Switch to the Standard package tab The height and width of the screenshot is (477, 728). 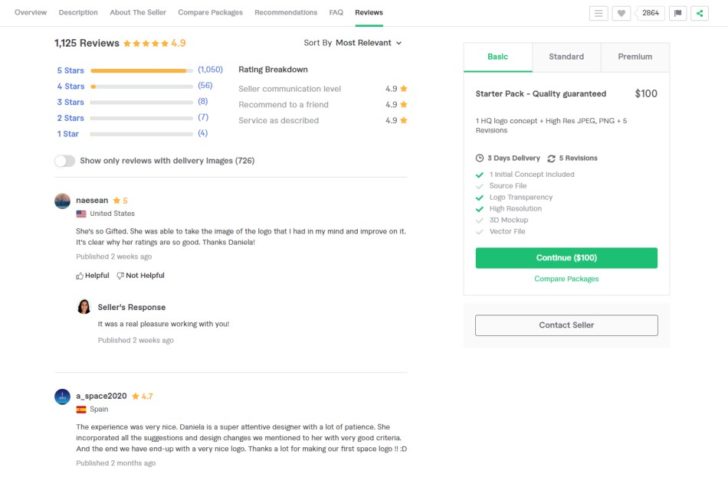pos(566,57)
